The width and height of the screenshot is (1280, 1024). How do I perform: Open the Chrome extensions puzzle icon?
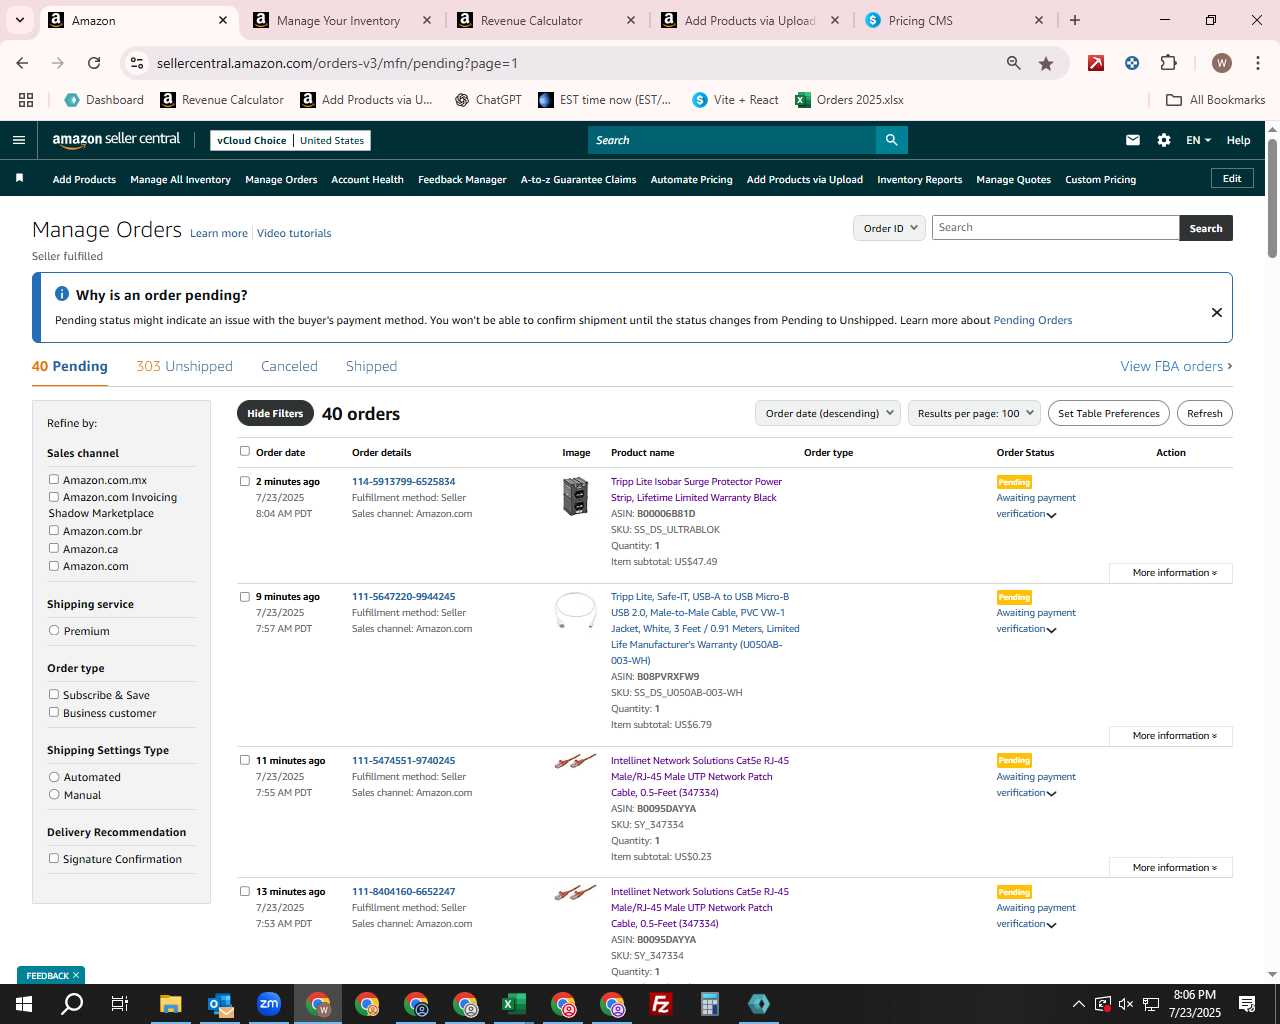pos(1168,63)
